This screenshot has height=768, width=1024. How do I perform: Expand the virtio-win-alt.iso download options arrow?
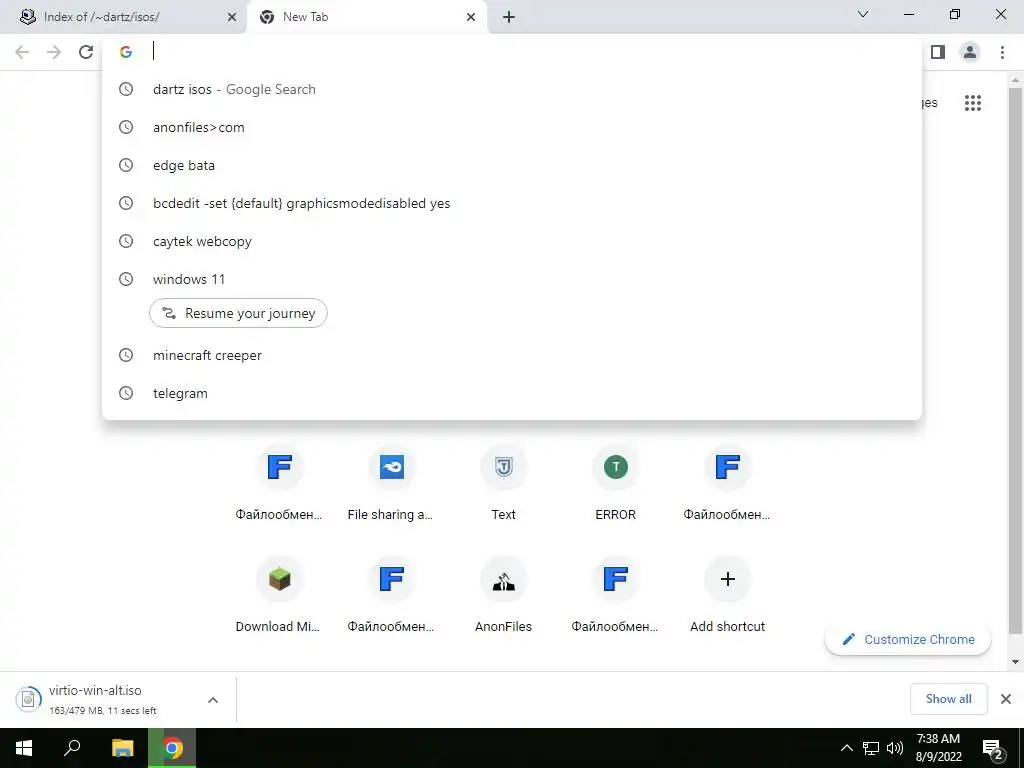213,700
